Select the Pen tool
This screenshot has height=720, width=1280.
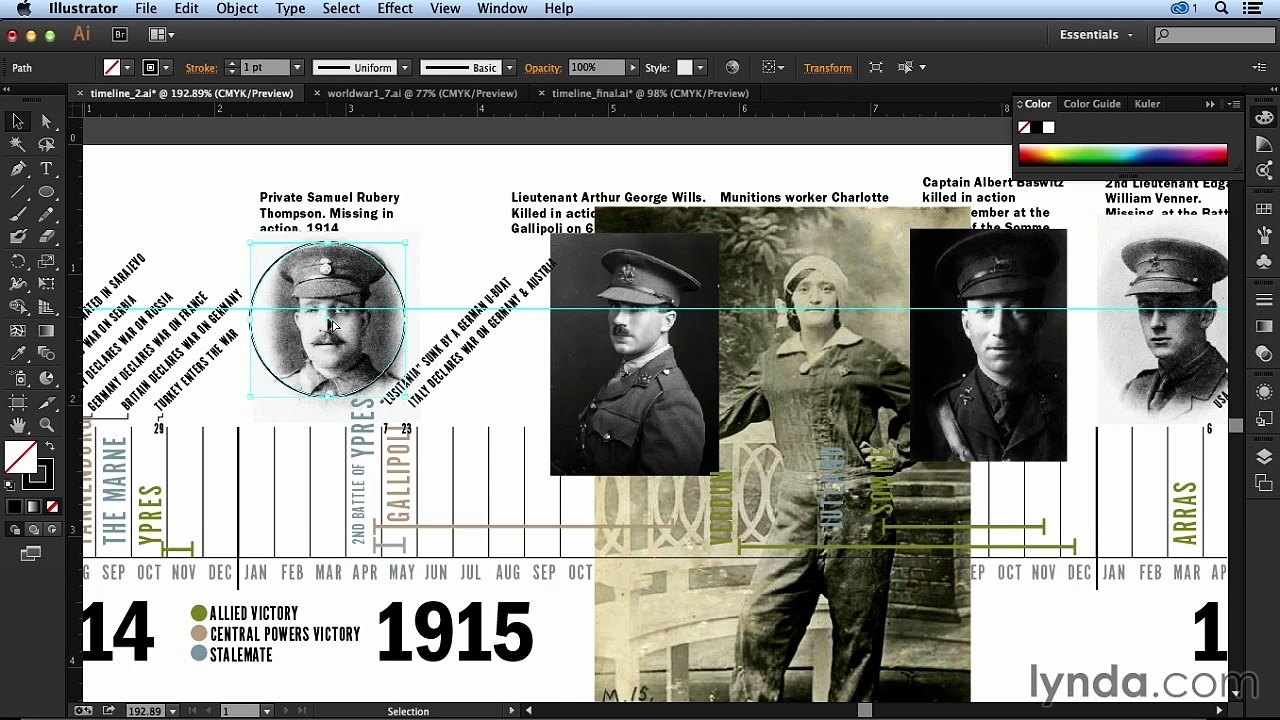point(18,169)
